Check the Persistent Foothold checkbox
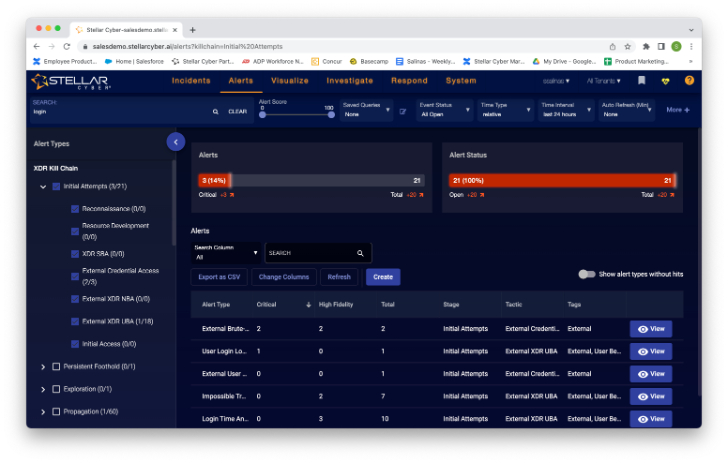This screenshot has height=463, width=728. [x=56, y=366]
